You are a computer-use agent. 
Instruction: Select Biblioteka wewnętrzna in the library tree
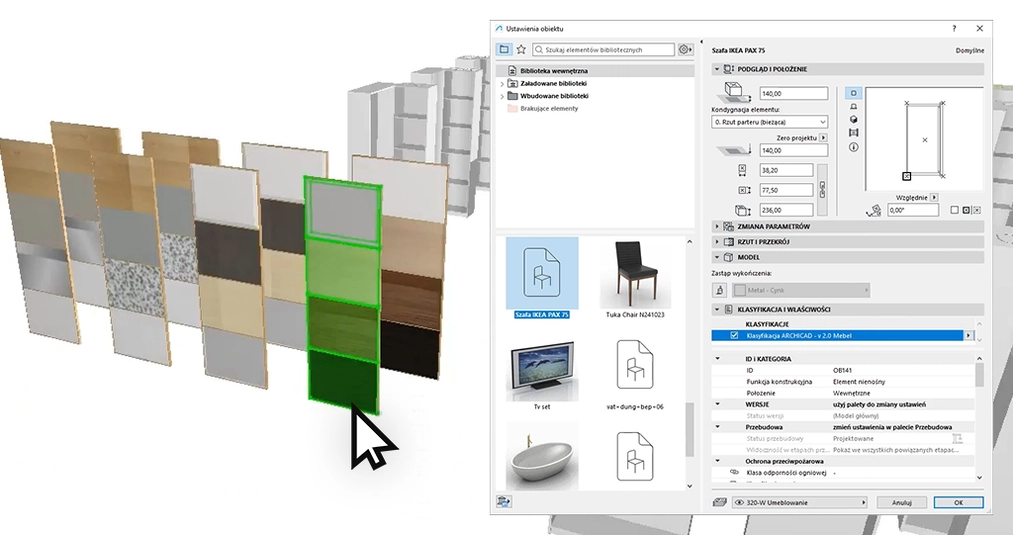tap(553, 72)
